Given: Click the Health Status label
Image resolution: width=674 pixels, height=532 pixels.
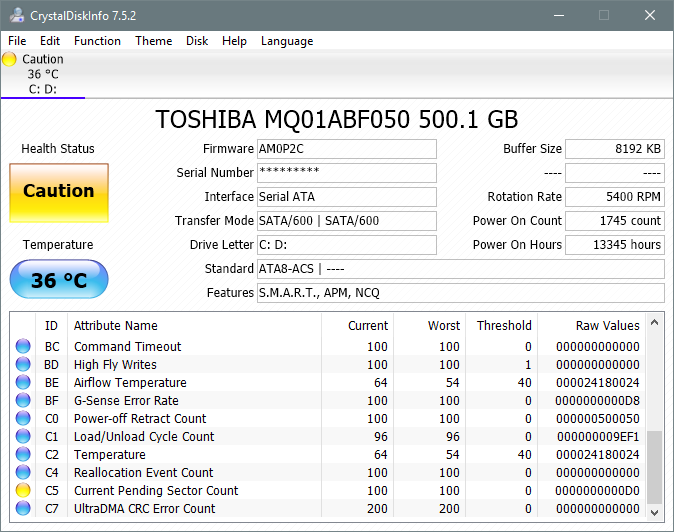Looking at the screenshot, I should [x=58, y=149].
